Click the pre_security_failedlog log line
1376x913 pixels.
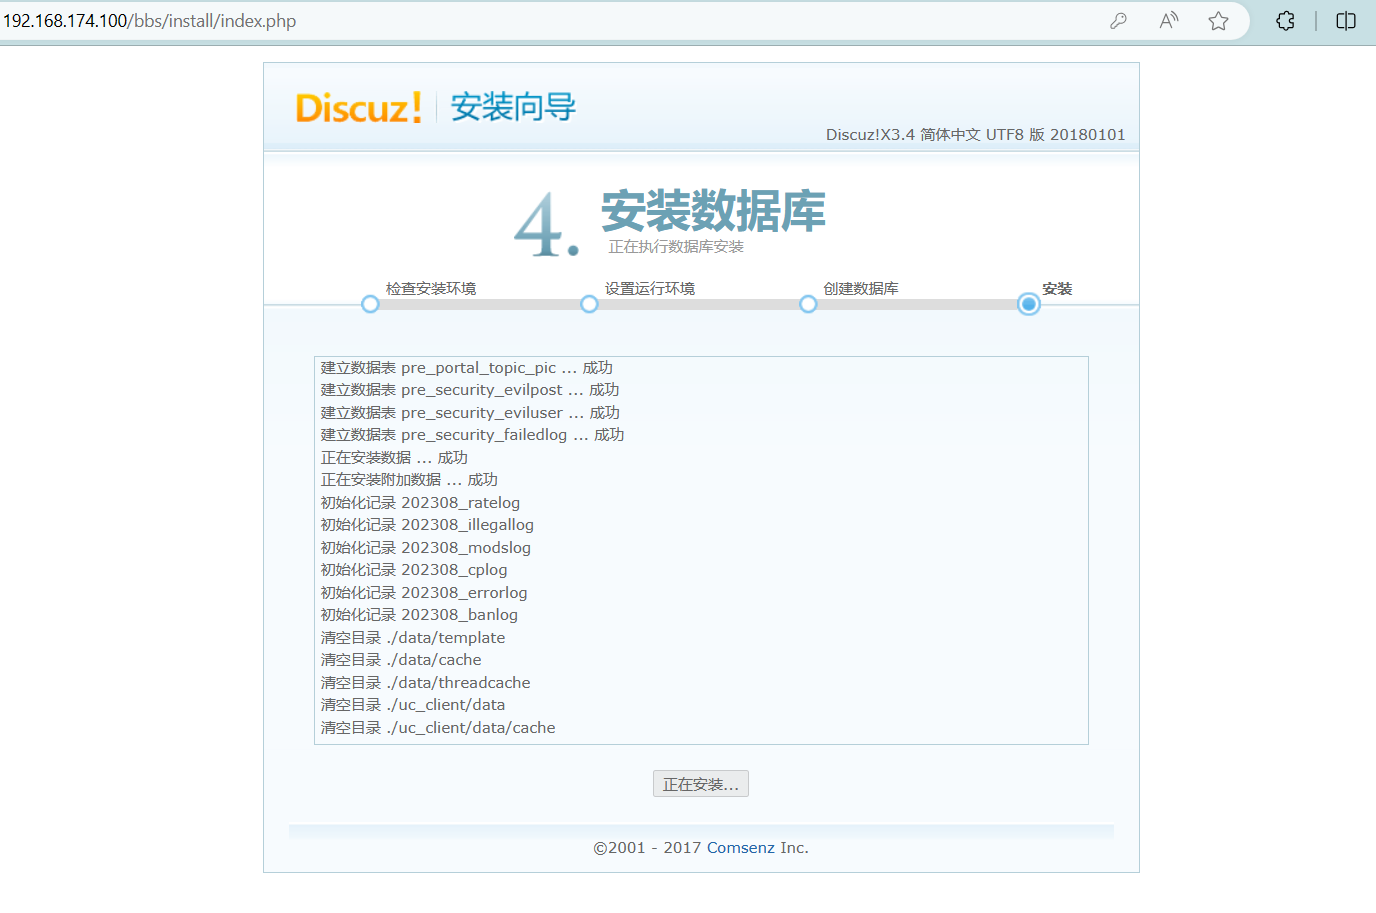tap(472, 435)
